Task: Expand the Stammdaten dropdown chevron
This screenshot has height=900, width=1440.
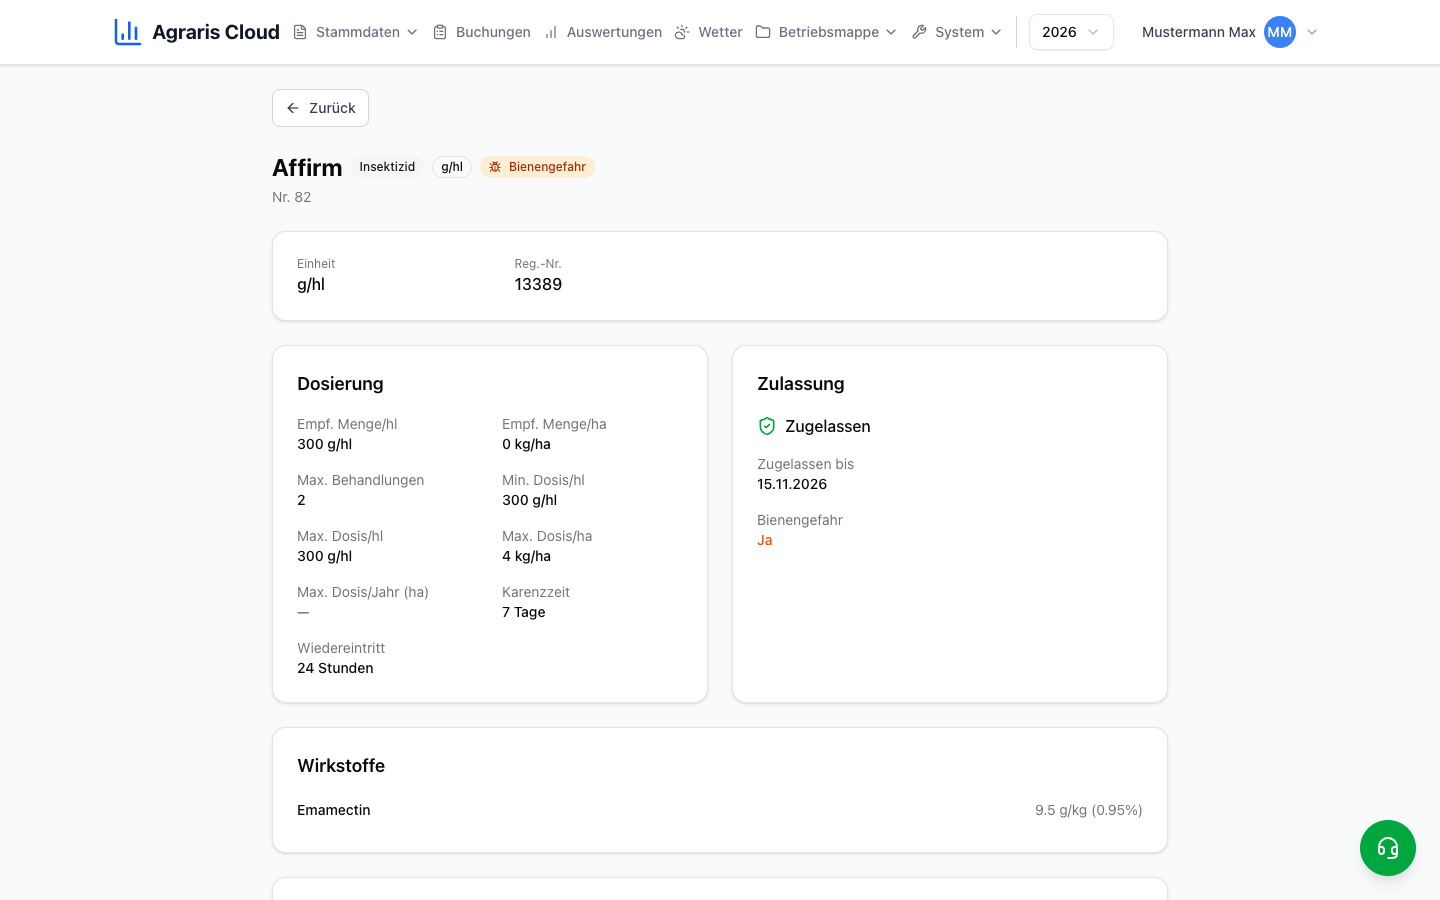Action: [412, 32]
